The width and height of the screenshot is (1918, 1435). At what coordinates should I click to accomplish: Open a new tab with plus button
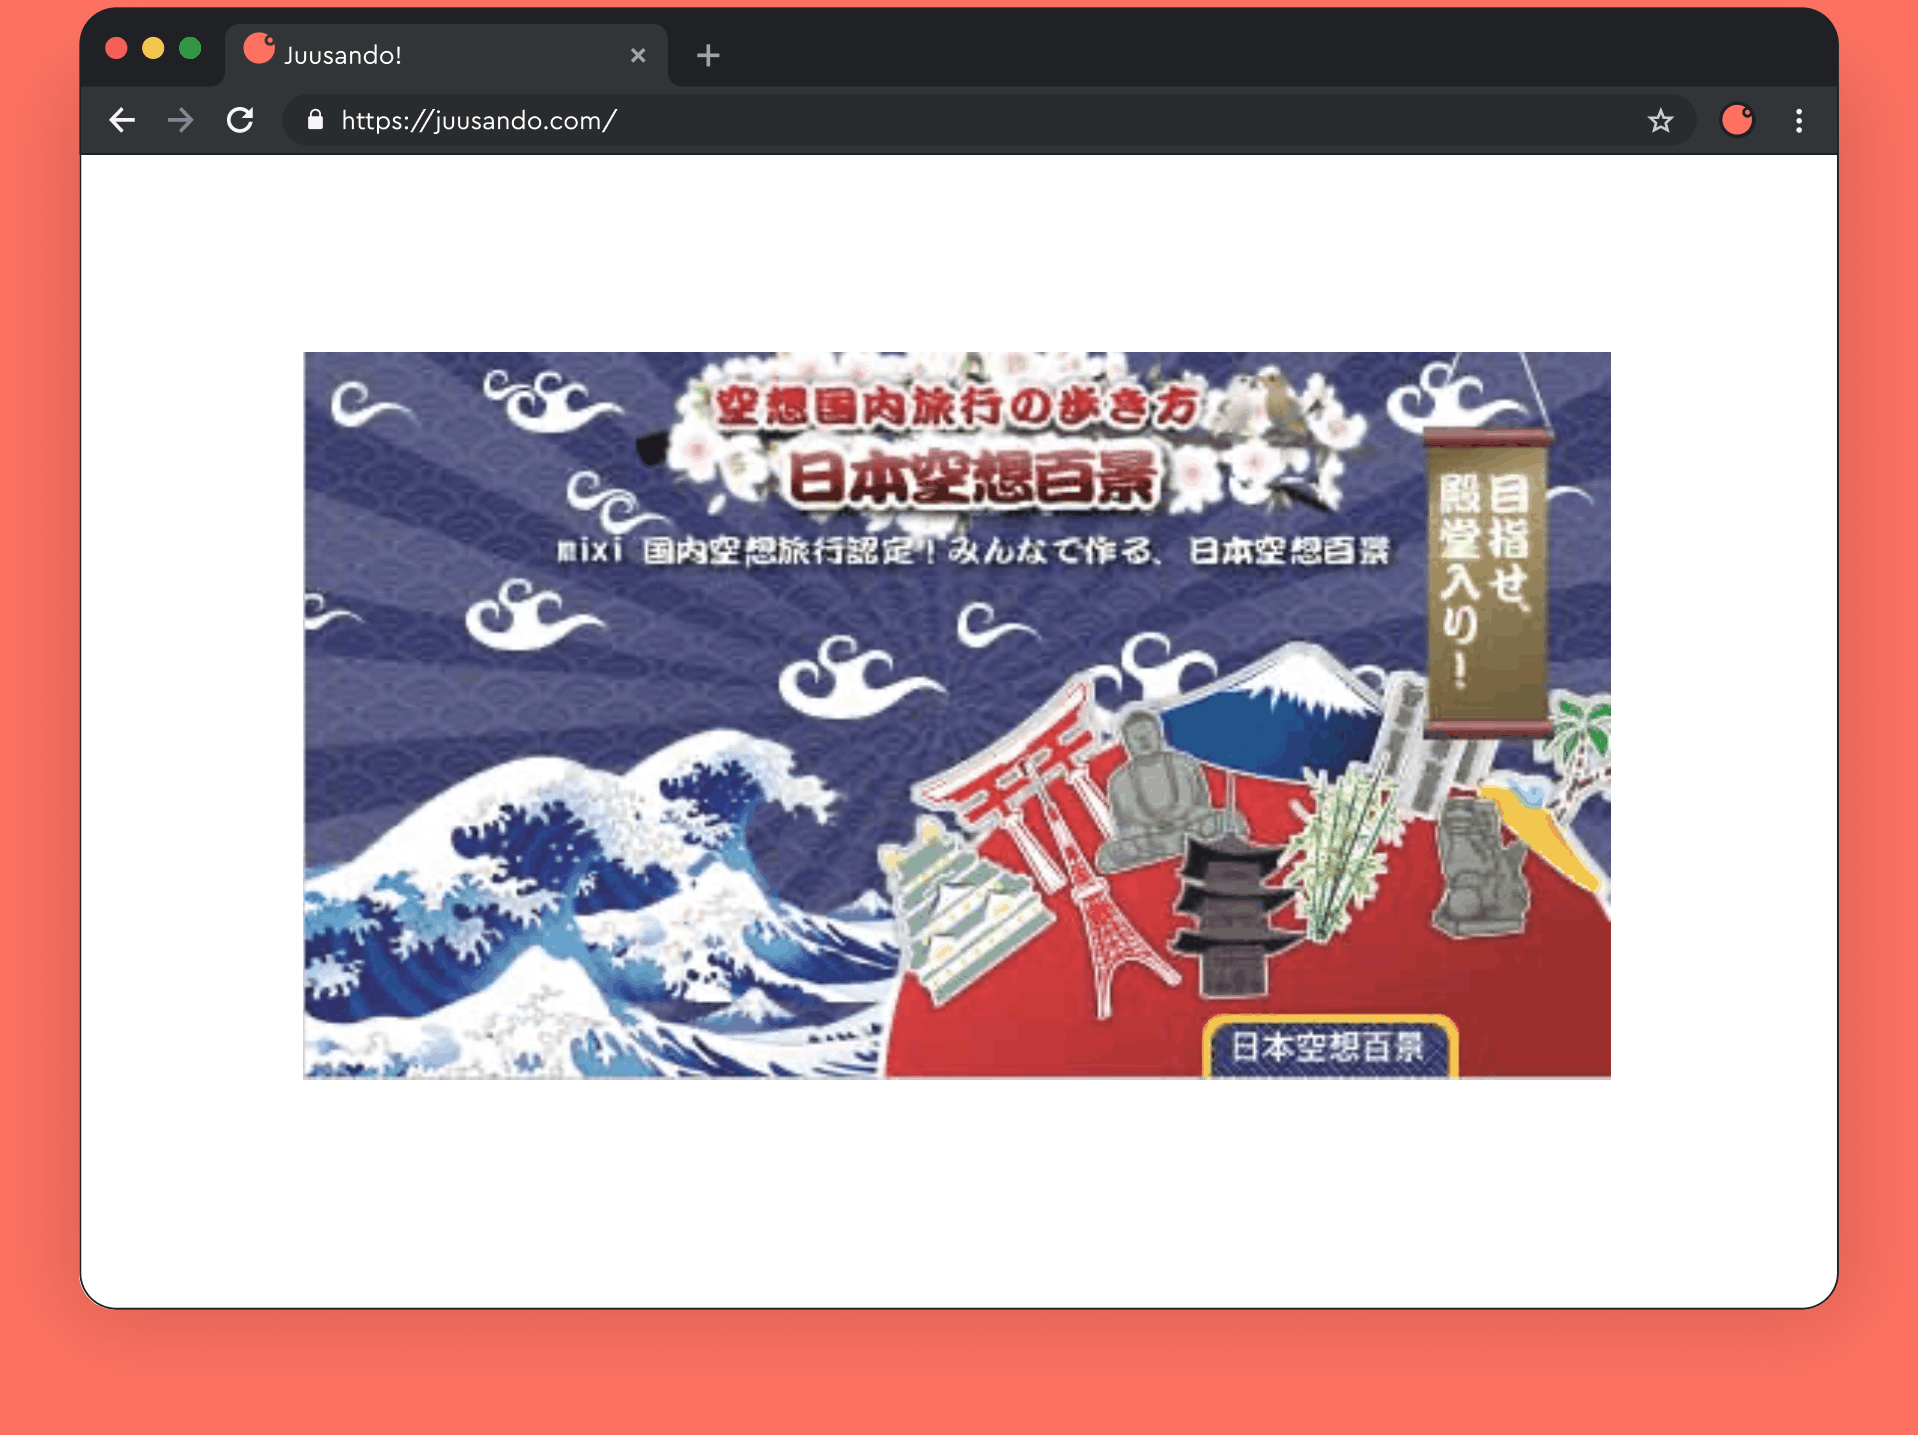[x=708, y=56]
